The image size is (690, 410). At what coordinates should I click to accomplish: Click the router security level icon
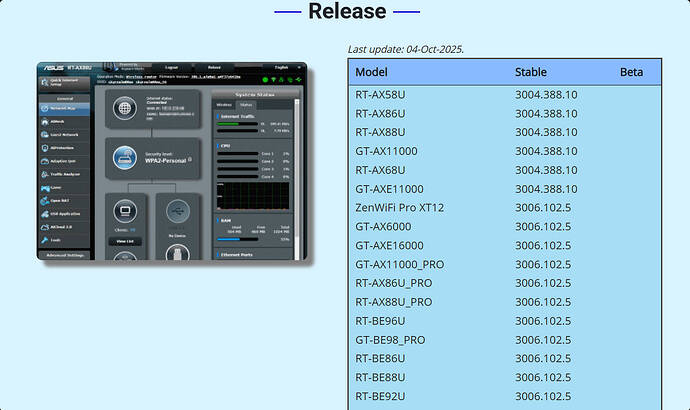tap(124, 157)
